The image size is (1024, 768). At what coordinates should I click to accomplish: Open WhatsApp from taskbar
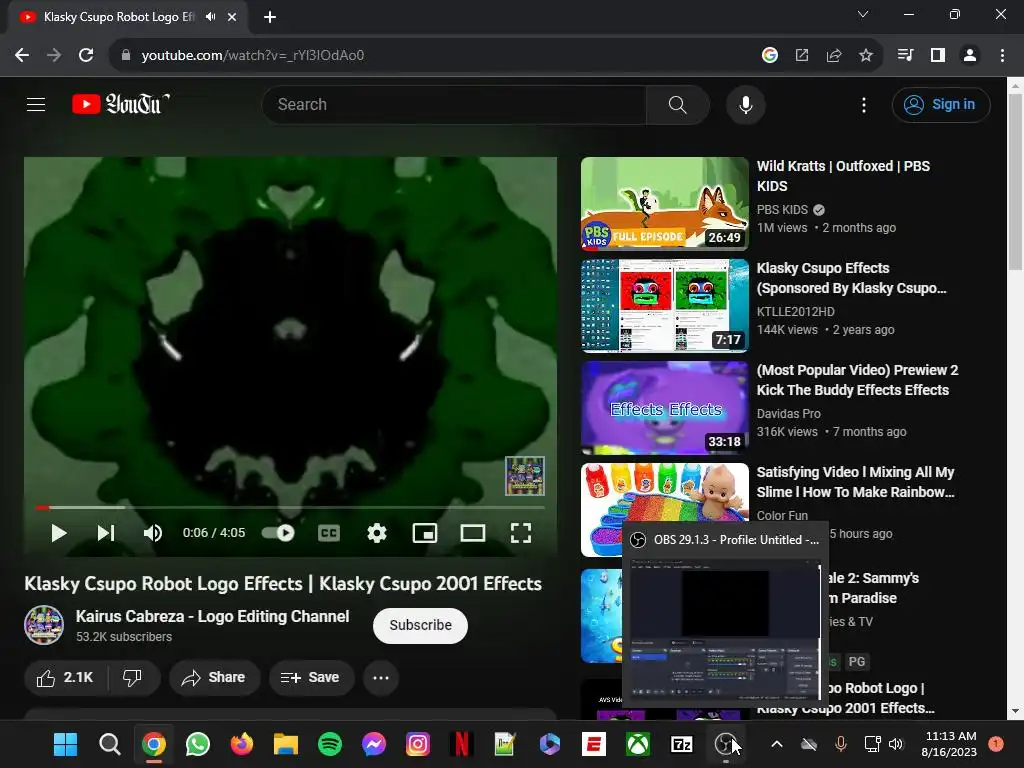(197, 744)
